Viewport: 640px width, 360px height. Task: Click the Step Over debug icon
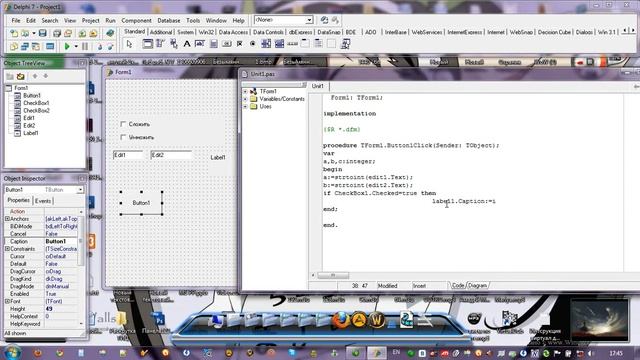[x=110, y=47]
